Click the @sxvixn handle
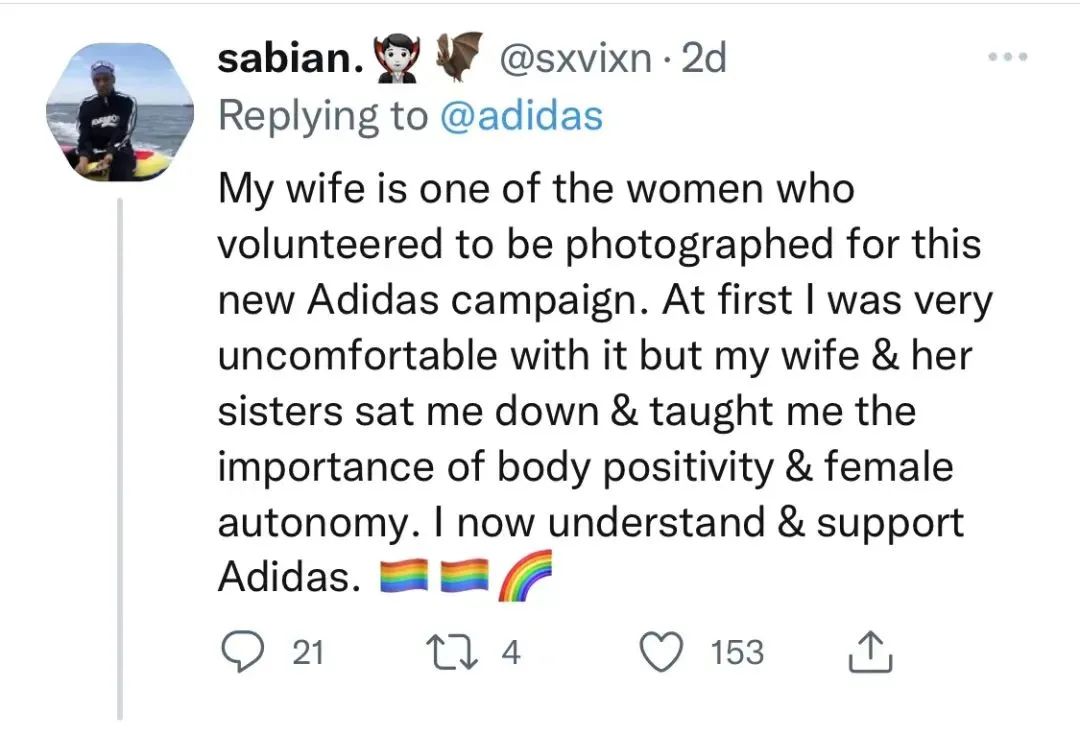1080x735 pixels. click(x=576, y=60)
